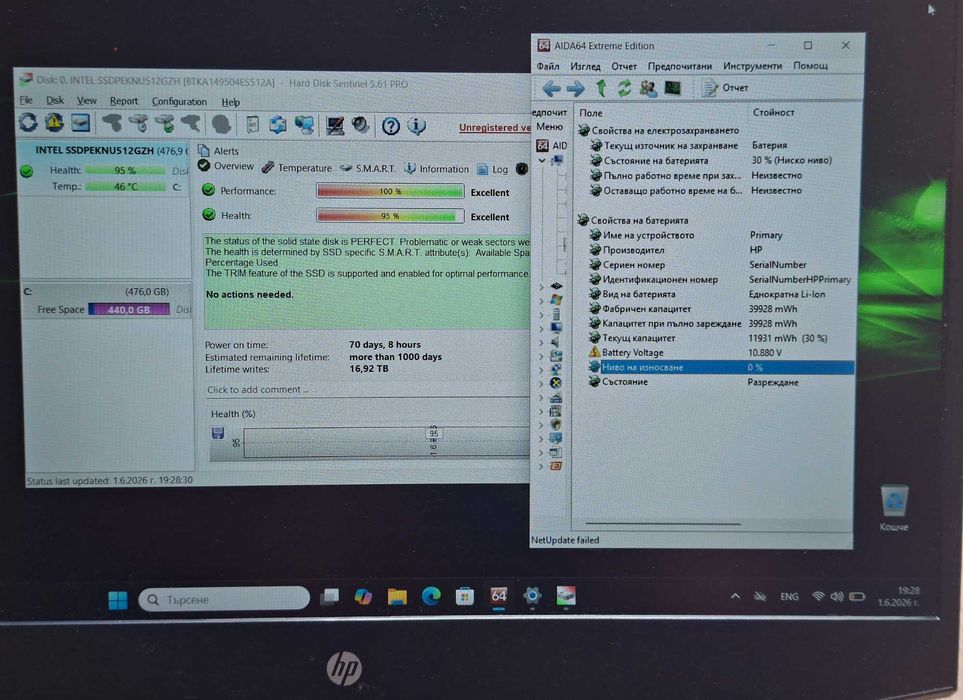Show hidden system tray icons chevron
963x700 pixels.
pyautogui.click(x=735, y=596)
